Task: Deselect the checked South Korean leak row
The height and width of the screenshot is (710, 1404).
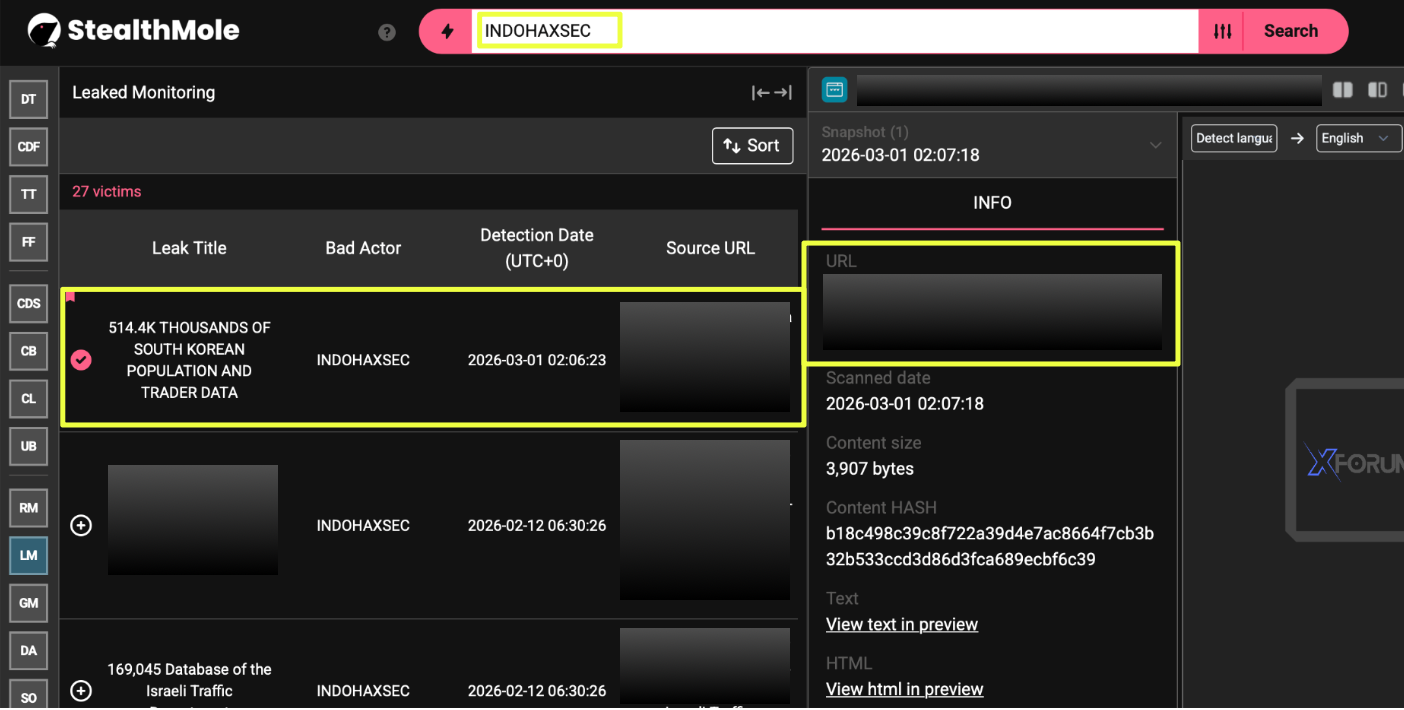Action: (81, 360)
